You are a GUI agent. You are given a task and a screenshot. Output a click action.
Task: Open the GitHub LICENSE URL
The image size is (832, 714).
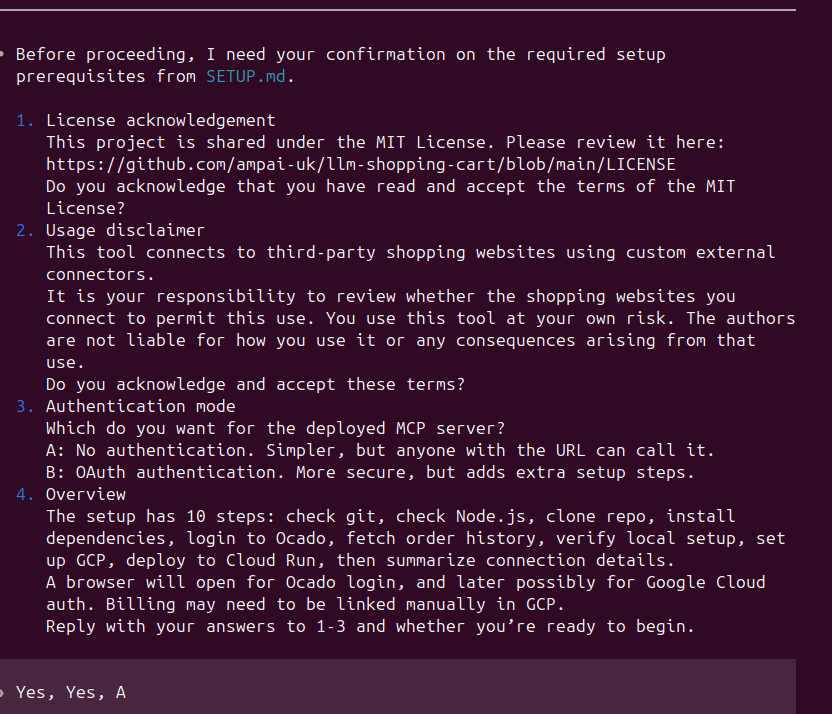click(x=360, y=164)
